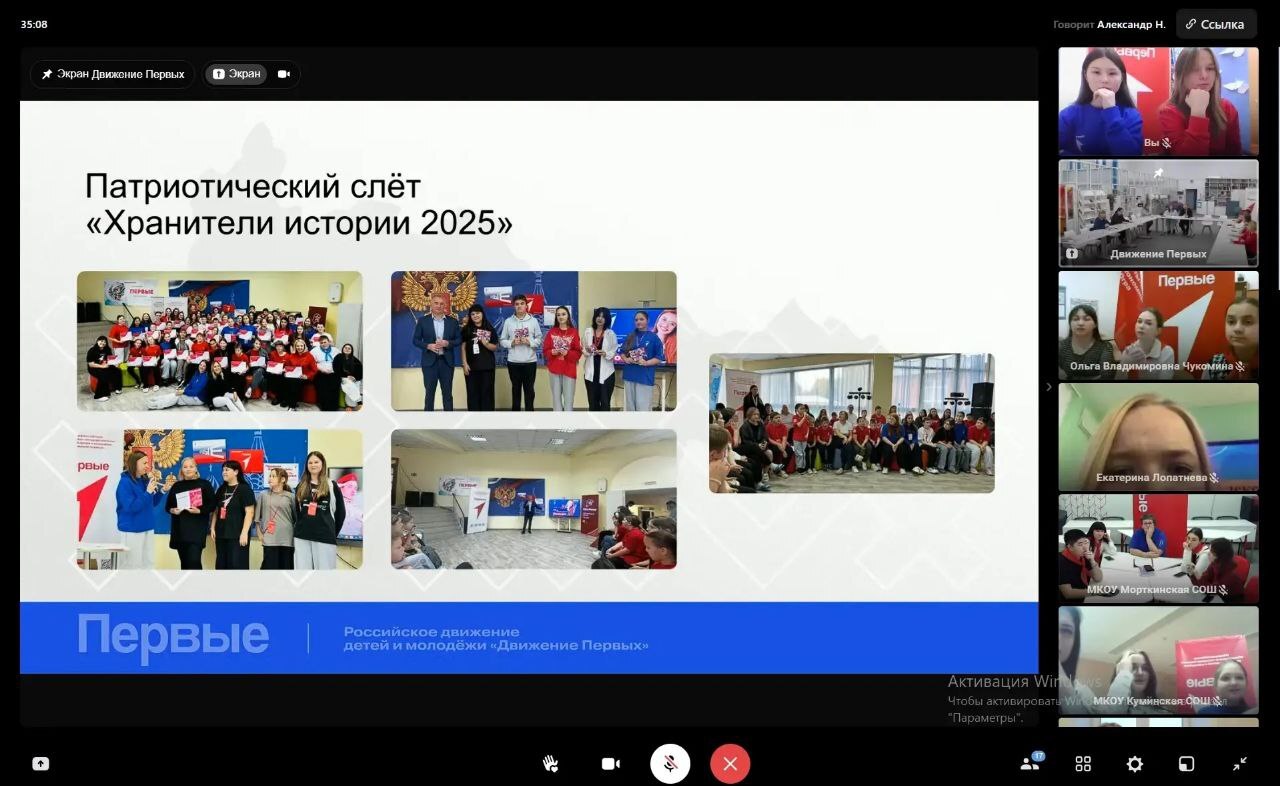The width and height of the screenshot is (1280, 786).
Task: Unpin 'Экран Движение Первых' pinned label
Action: (113, 74)
